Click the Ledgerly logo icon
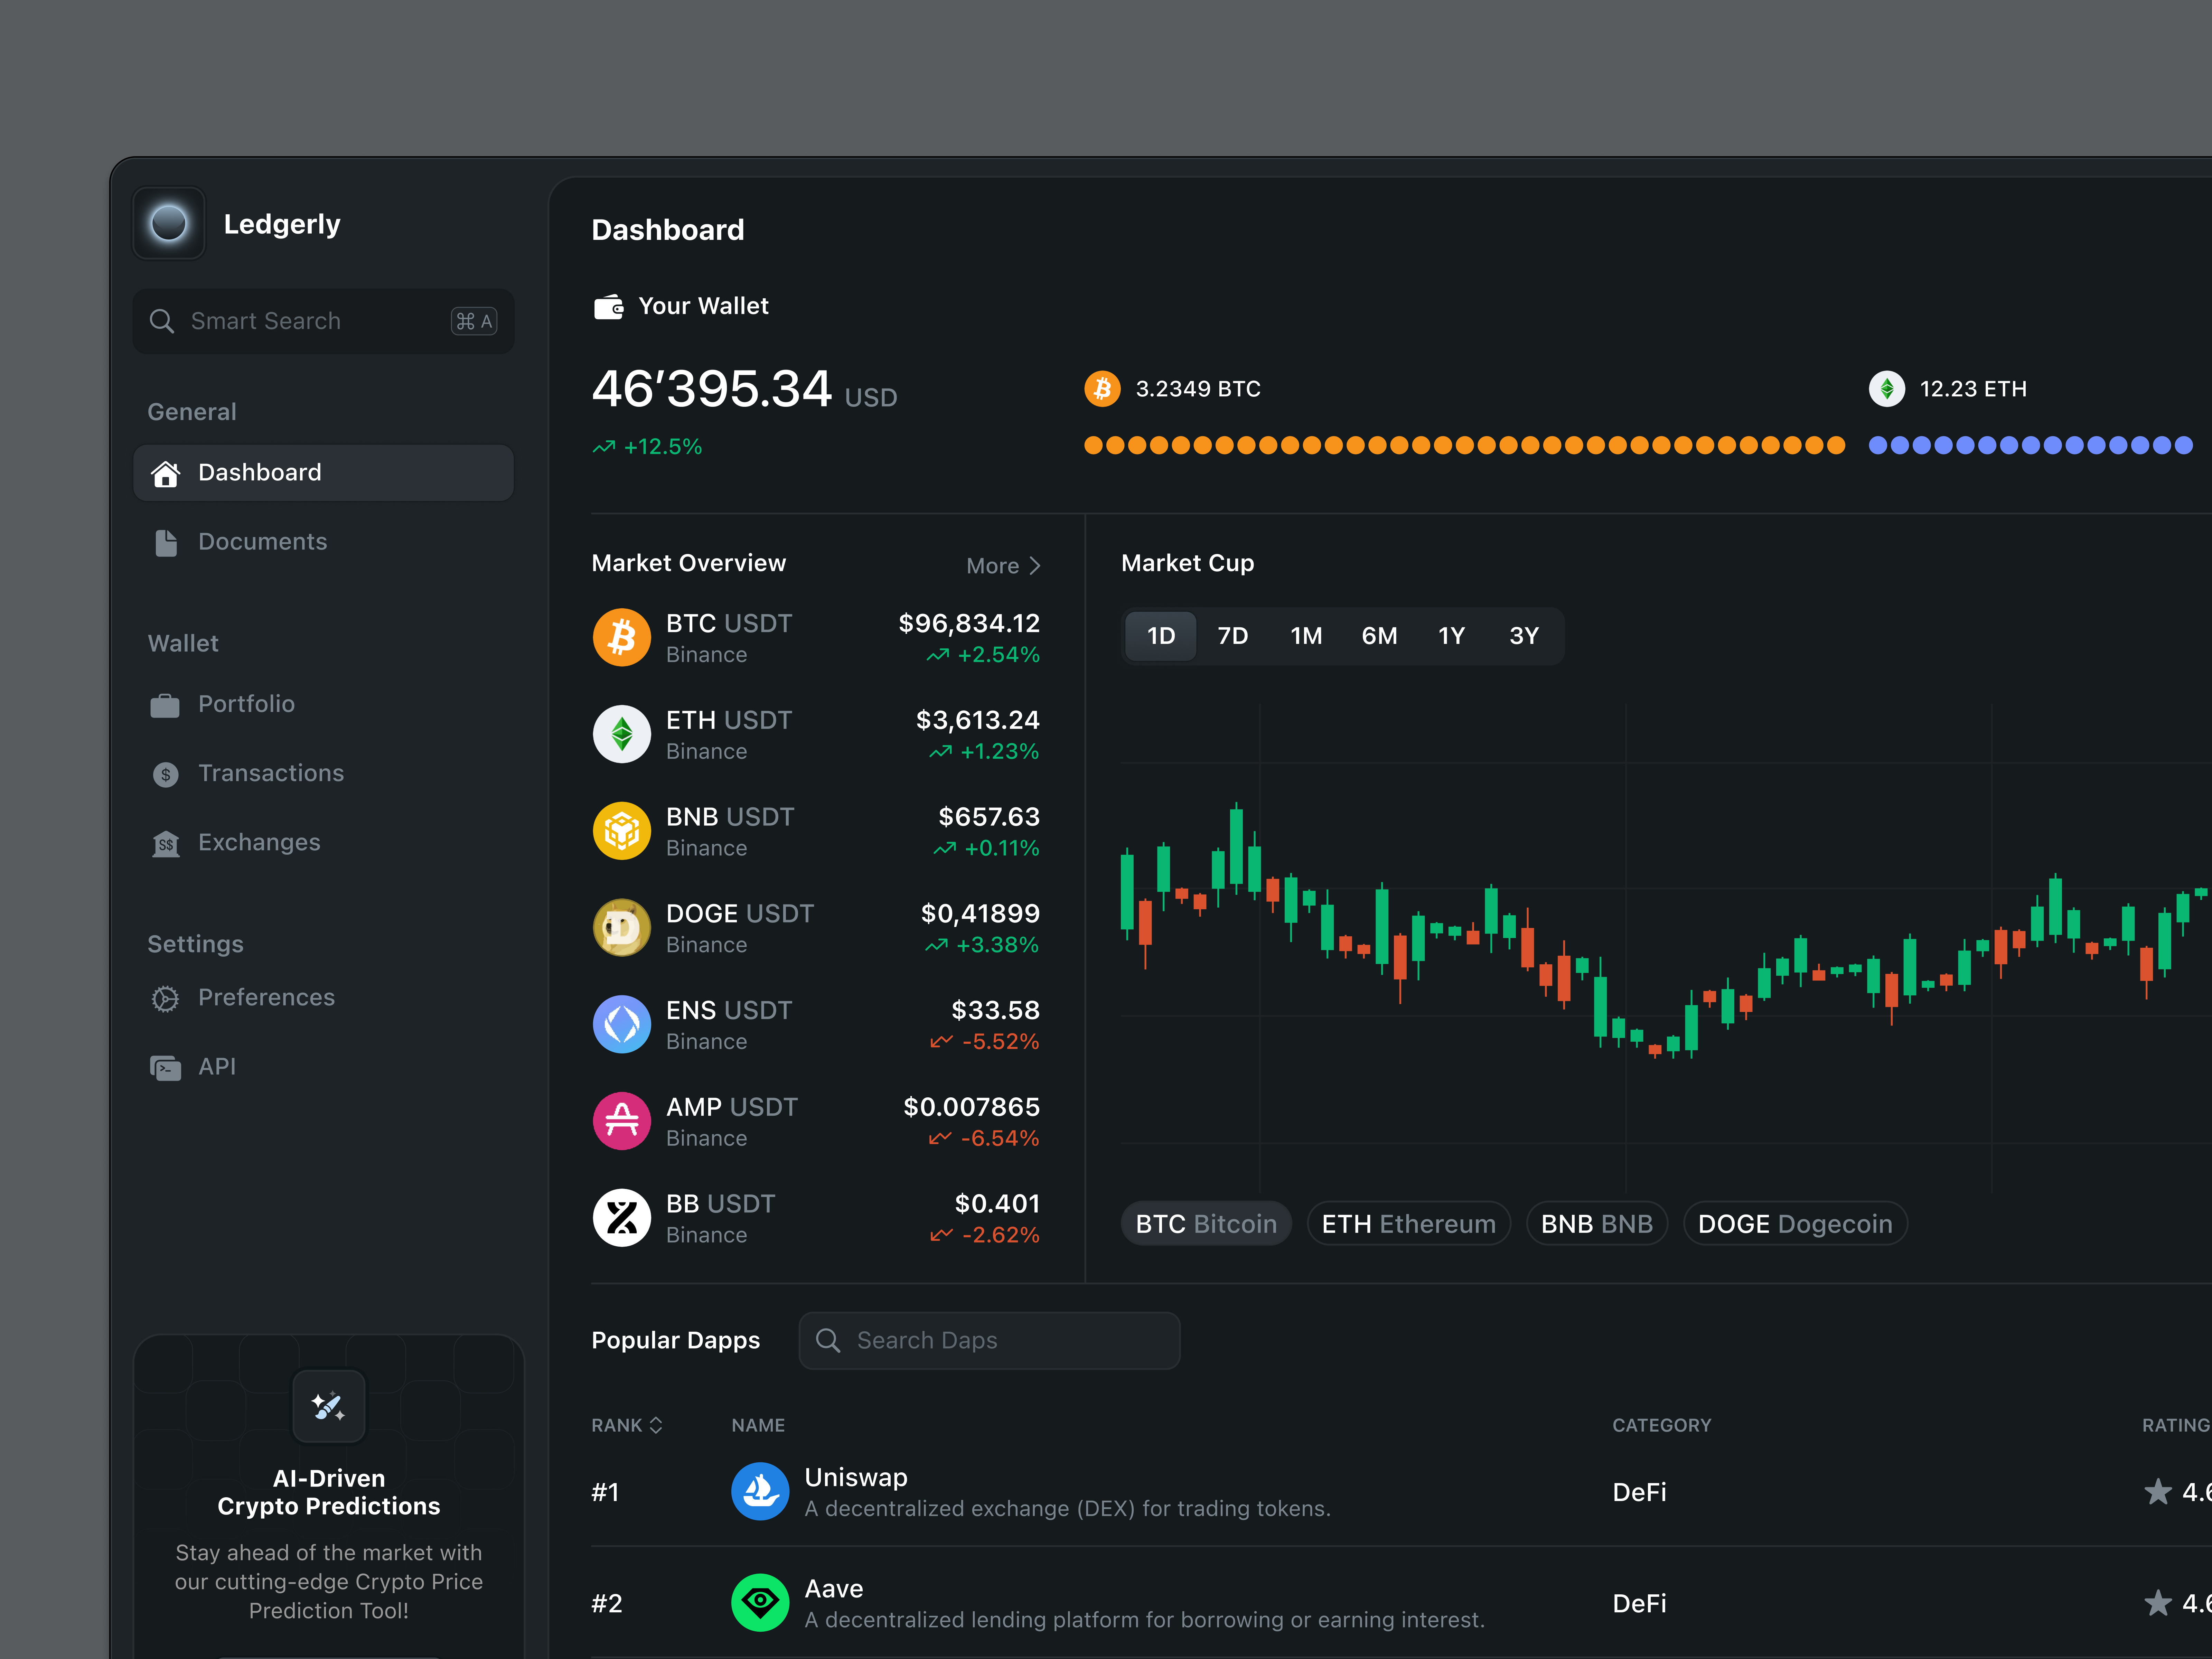The image size is (2212, 1659). click(x=168, y=223)
